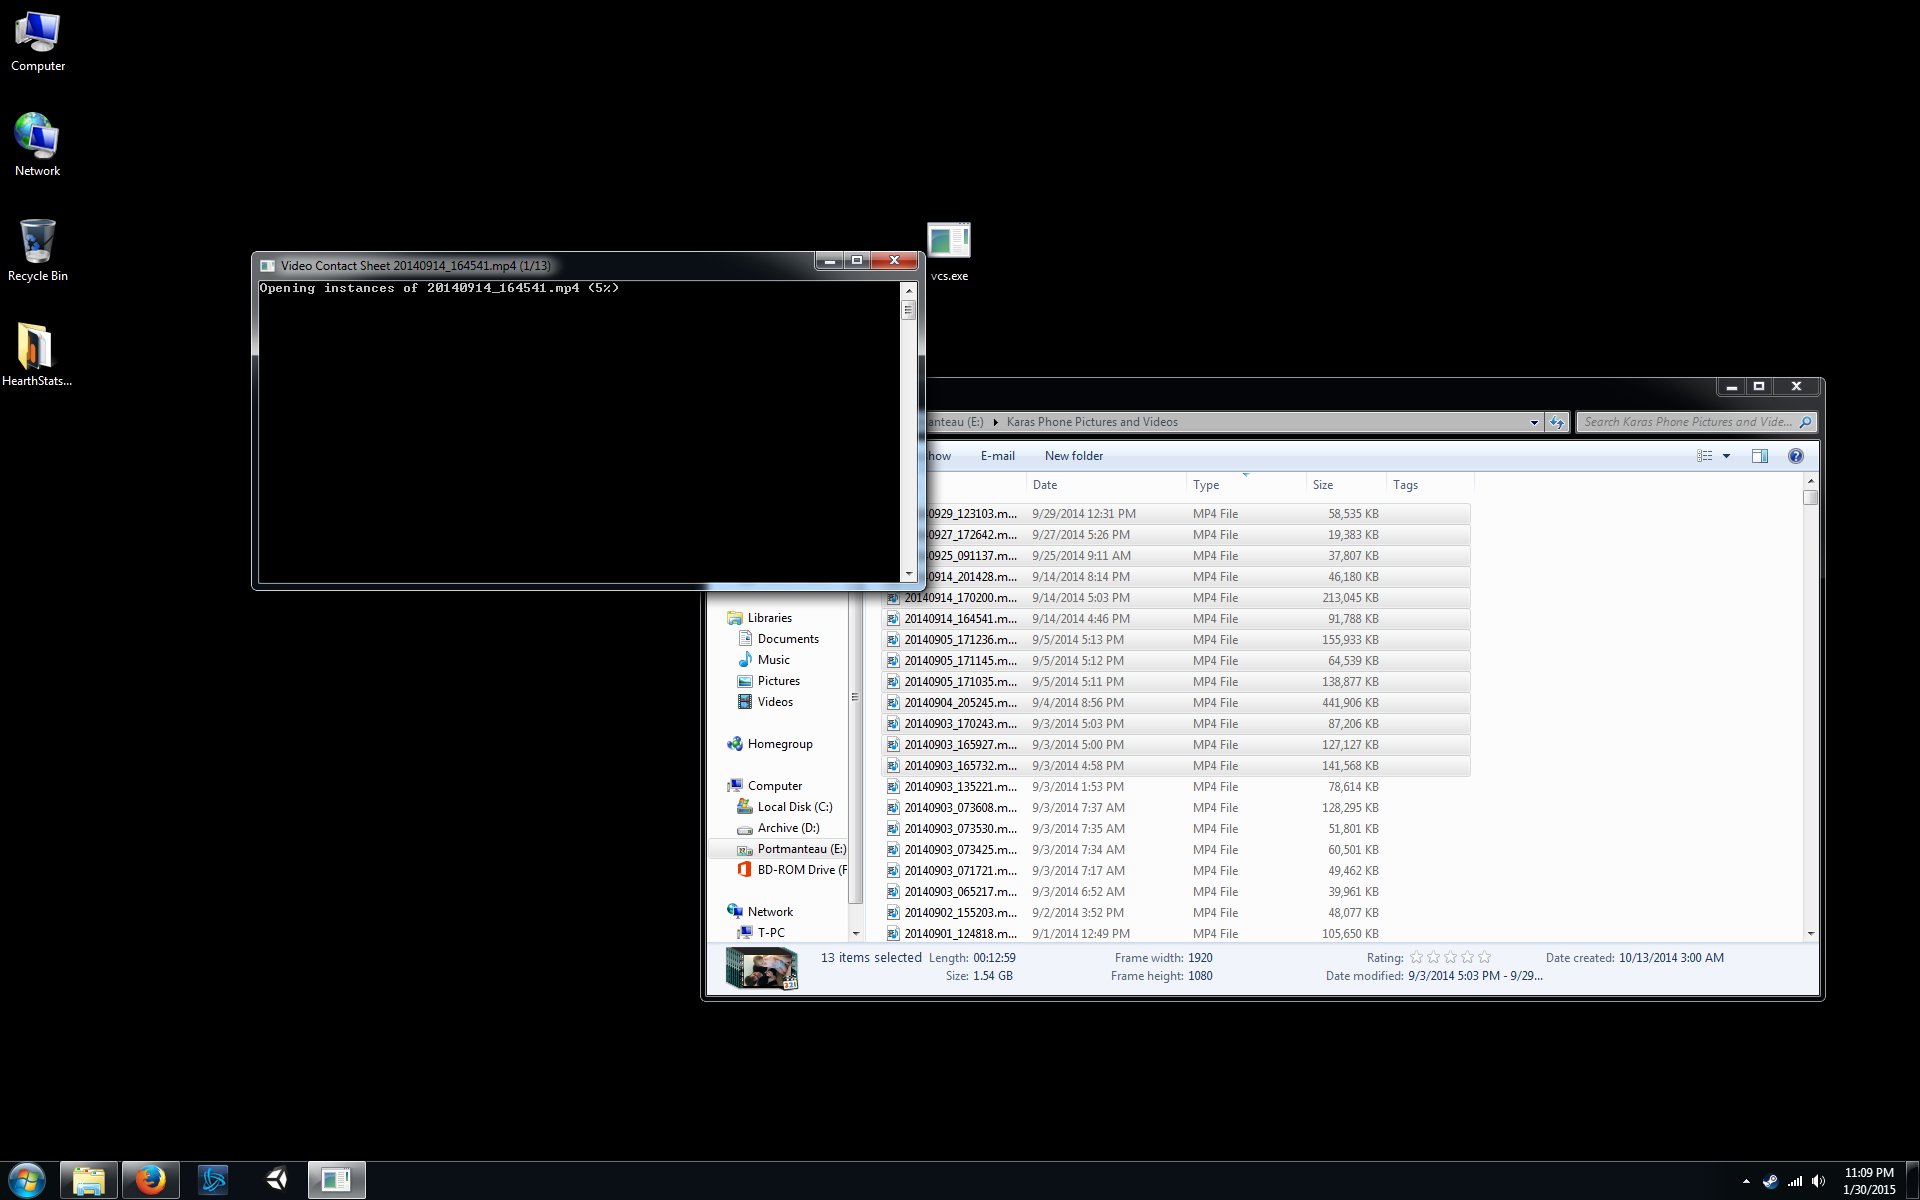
Task: Sort files by the Size column header
Action: (x=1323, y=485)
